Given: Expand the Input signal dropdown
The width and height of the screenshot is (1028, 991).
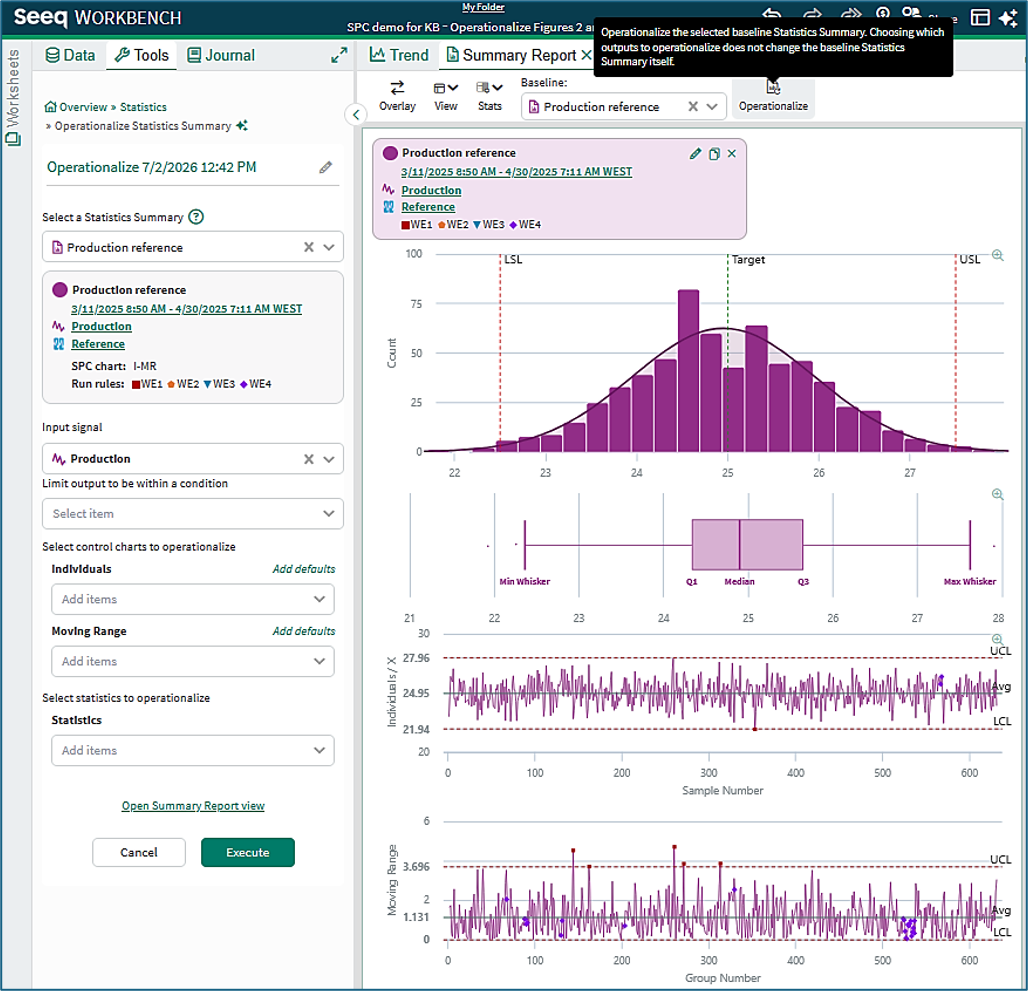Looking at the screenshot, I should coord(329,459).
